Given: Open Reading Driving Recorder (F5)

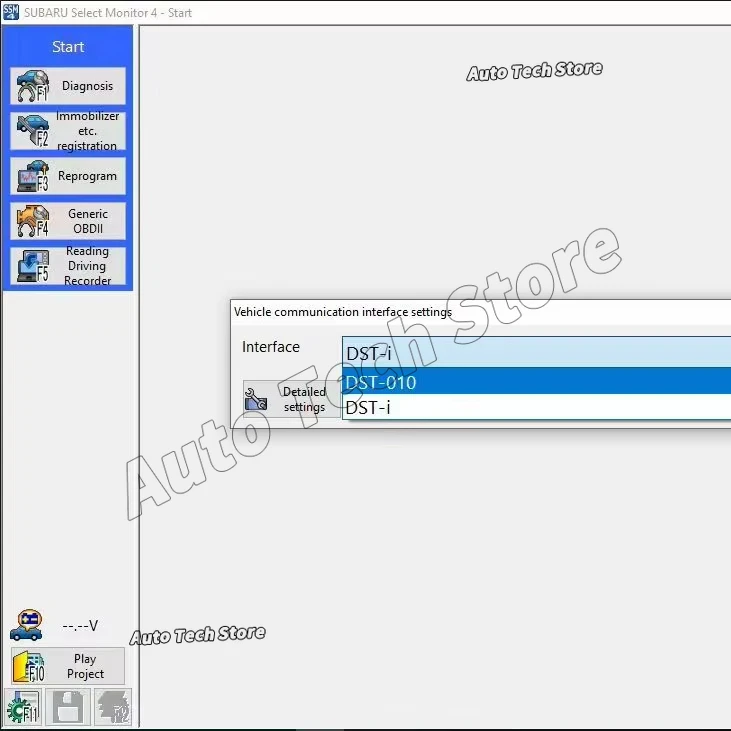Looking at the screenshot, I should (x=68, y=266).
